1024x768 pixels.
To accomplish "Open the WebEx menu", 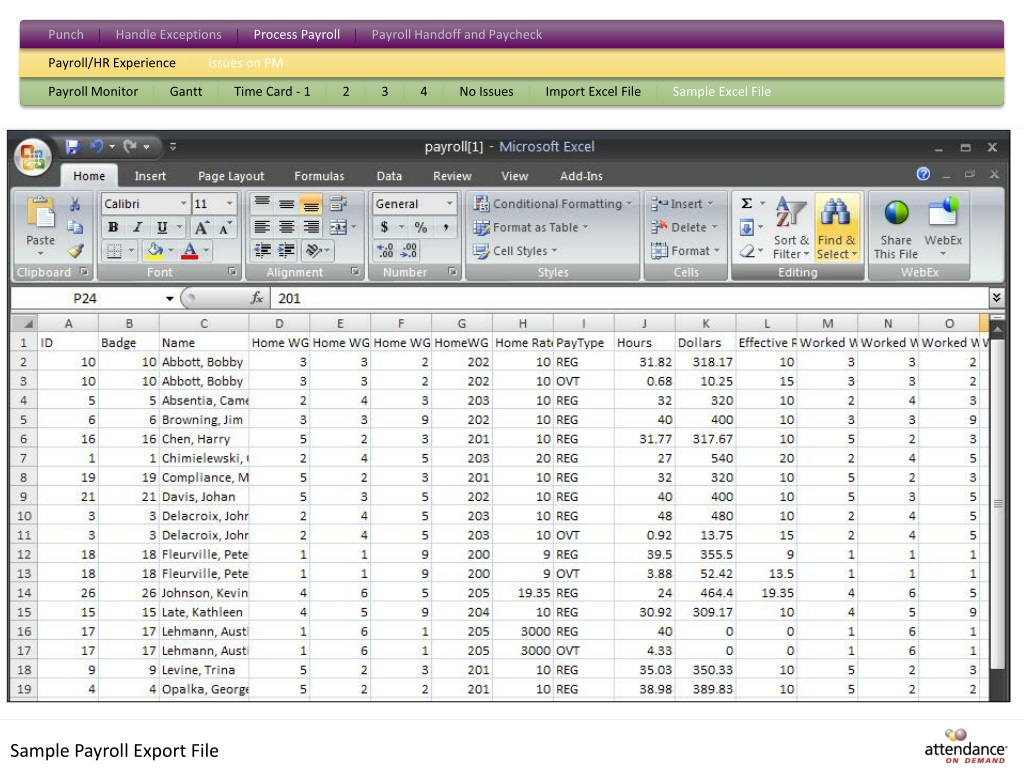I will tap(942, 228).
